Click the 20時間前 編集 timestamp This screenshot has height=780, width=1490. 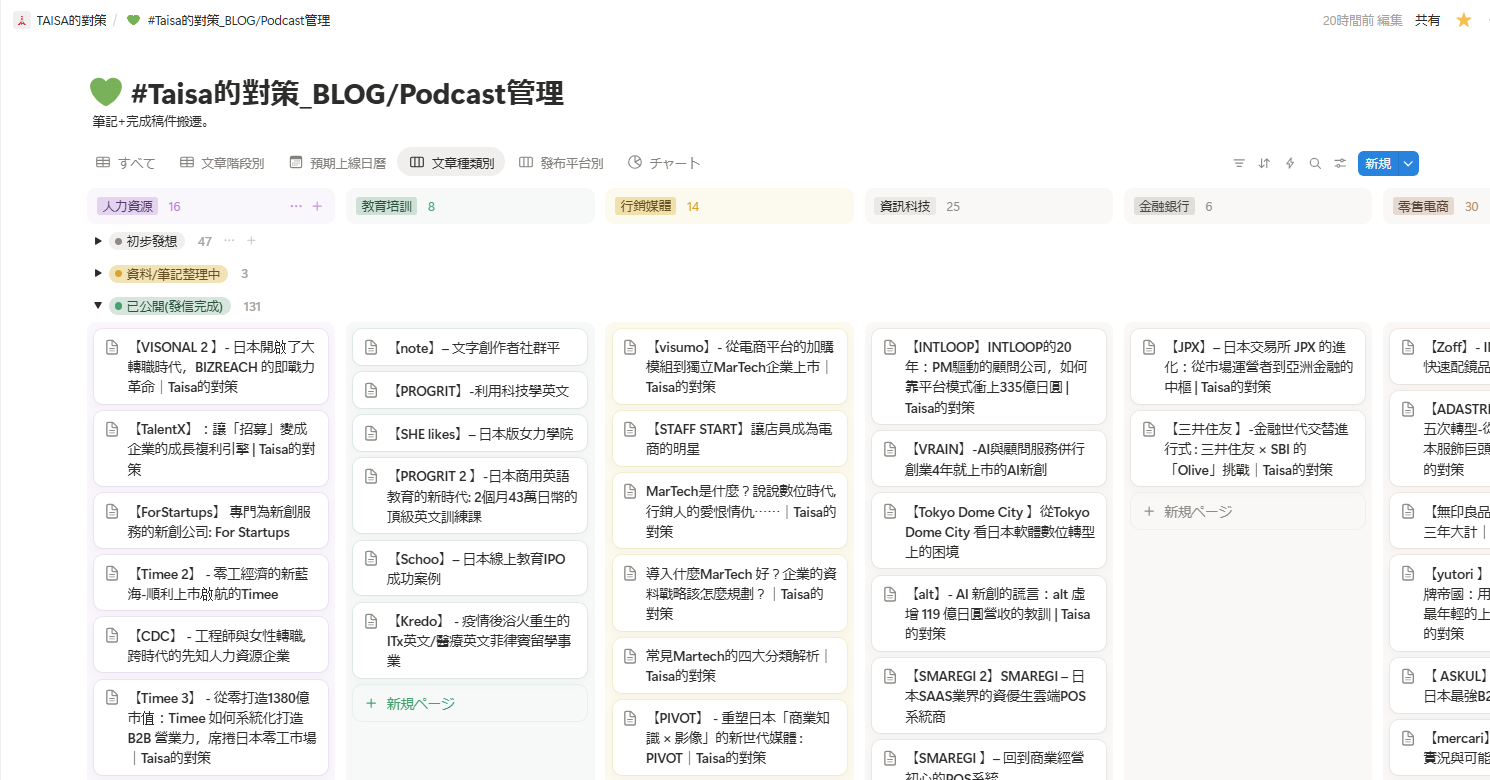(x=1360, y=20)
